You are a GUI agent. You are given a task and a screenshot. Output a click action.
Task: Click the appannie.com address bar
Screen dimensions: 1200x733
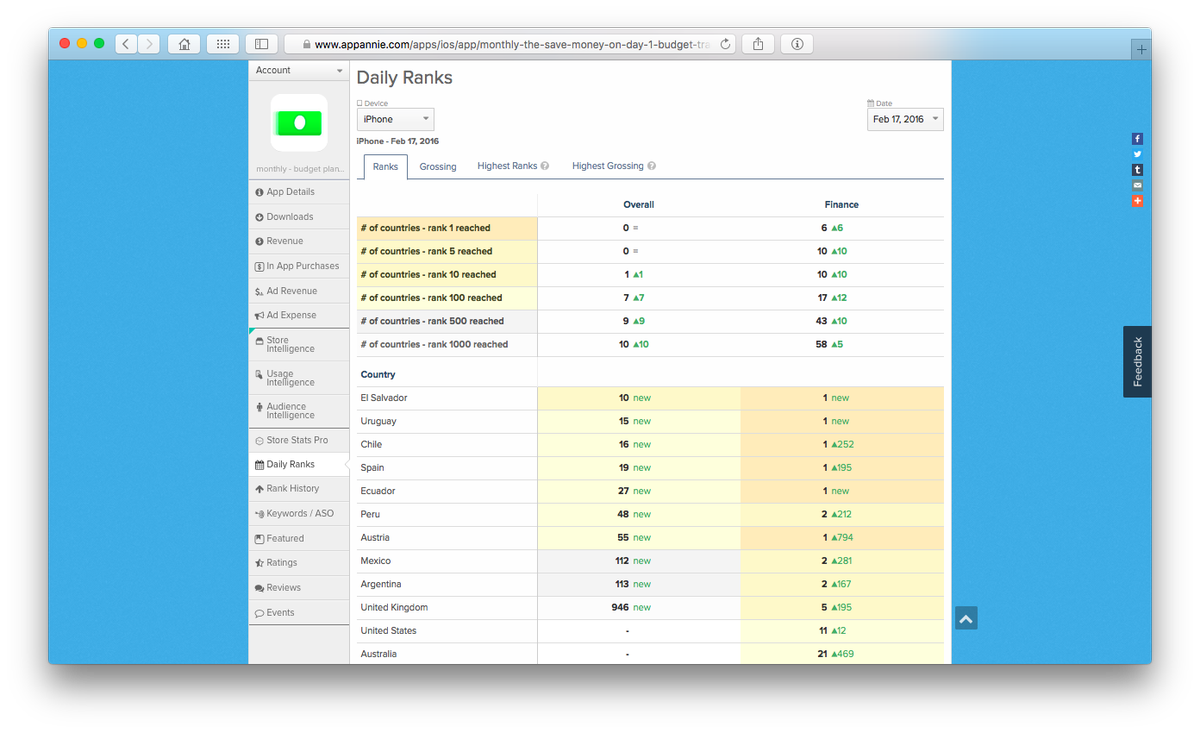(x=510, y=44)
